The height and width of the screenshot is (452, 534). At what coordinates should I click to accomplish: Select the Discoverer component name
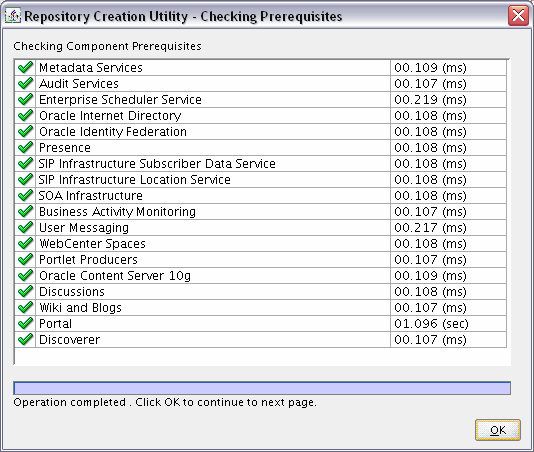pos(69,340)
